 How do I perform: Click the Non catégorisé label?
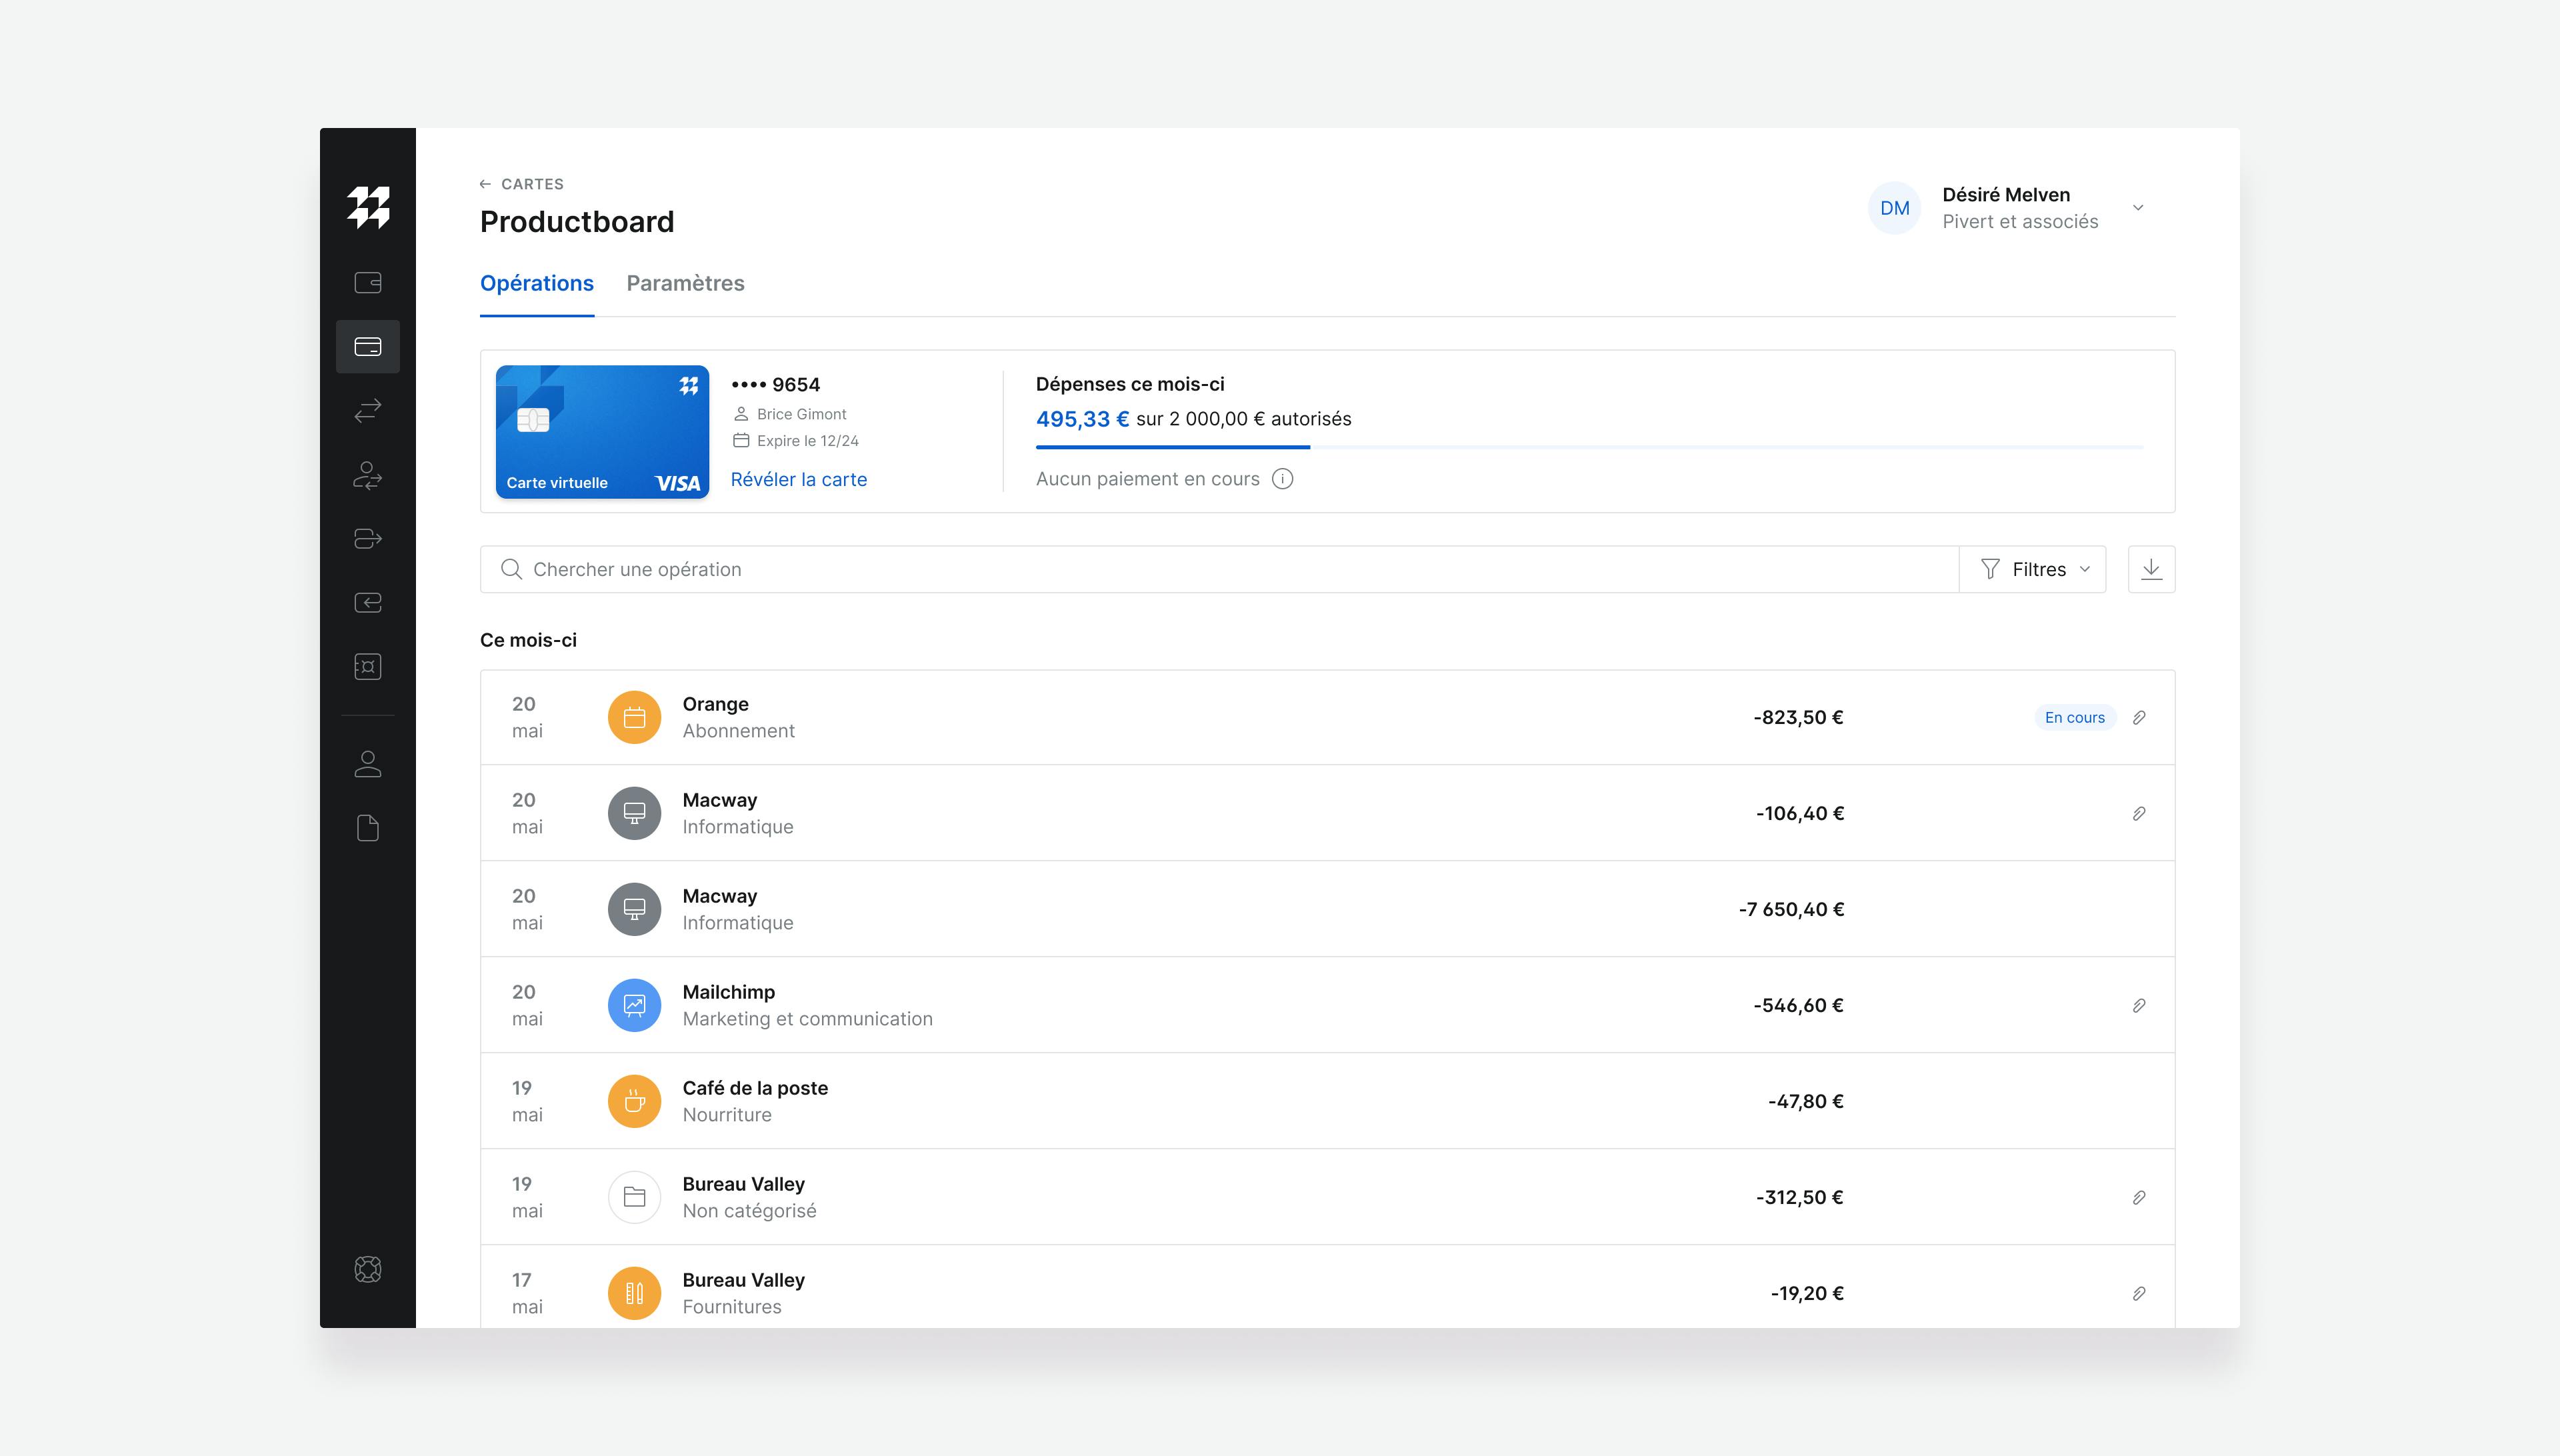coord(749,1211)
